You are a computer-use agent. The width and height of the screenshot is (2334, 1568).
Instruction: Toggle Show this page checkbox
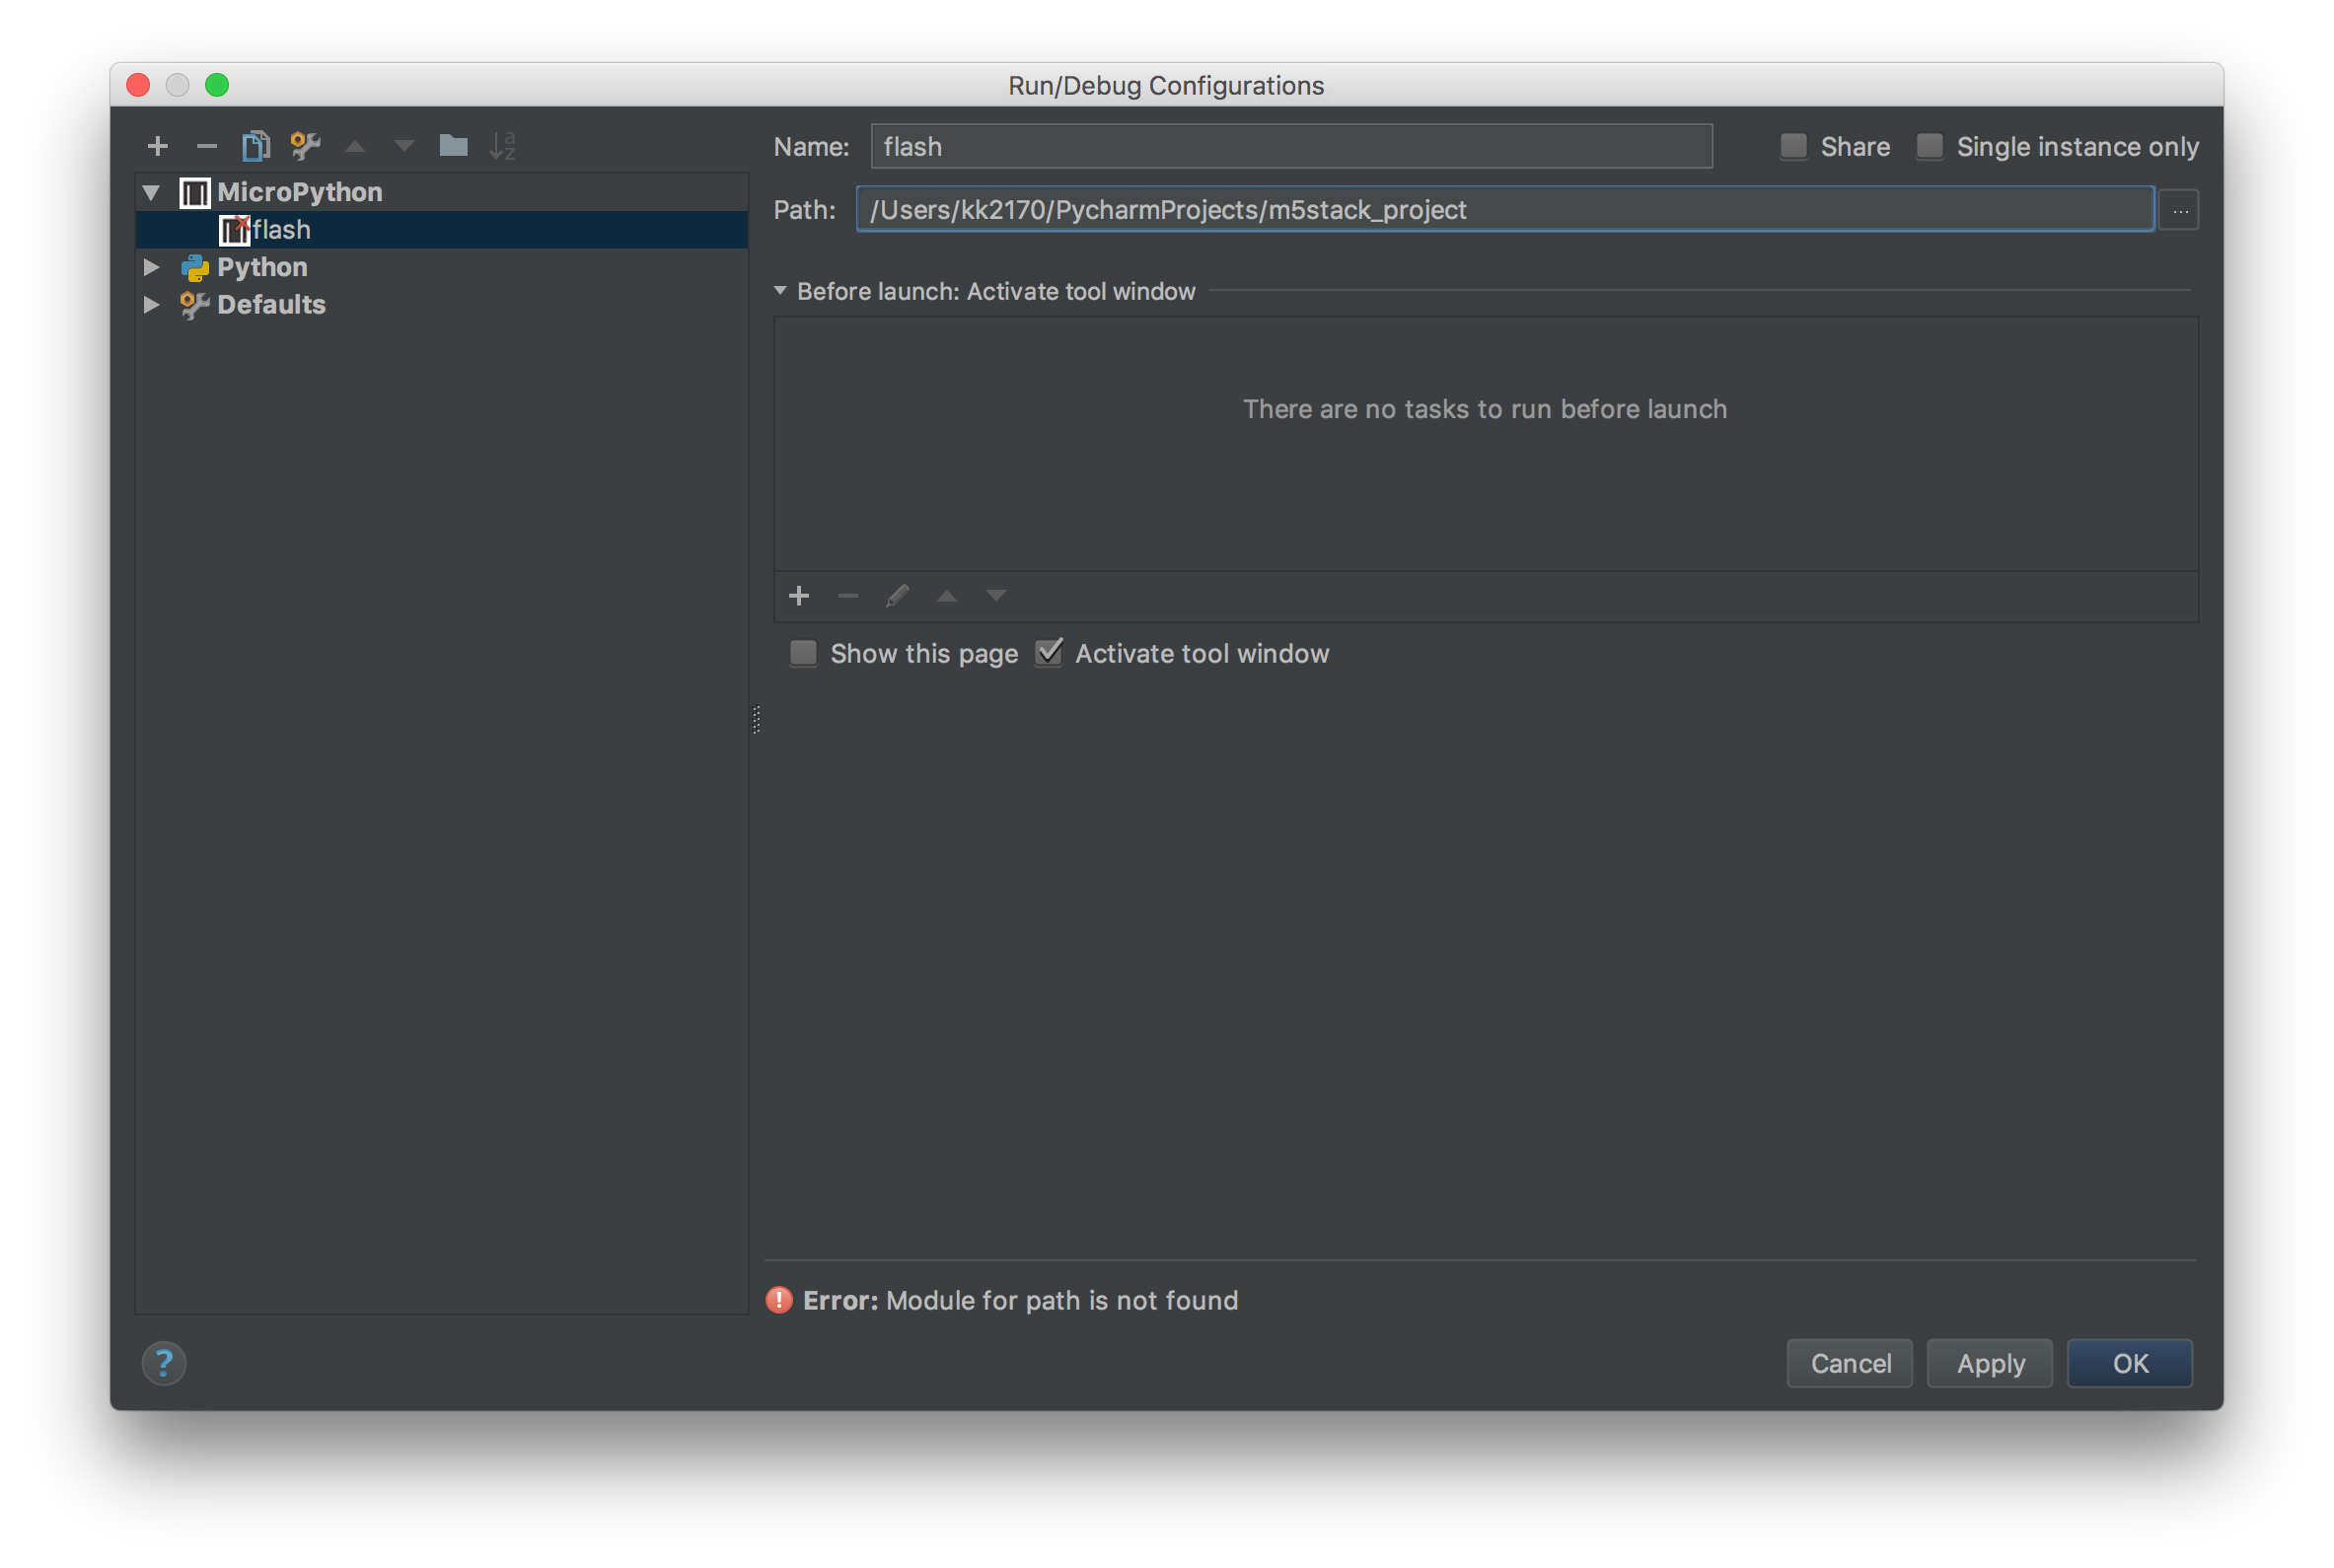coord(803,653)
